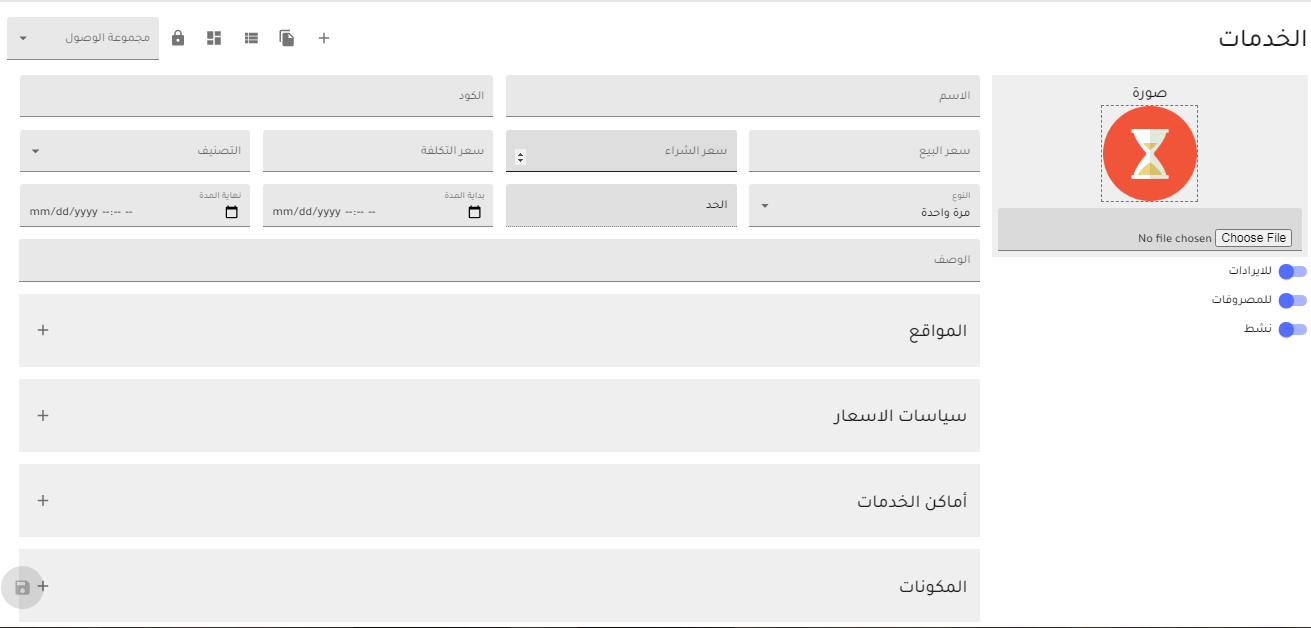Open the calendar picker for نهاية المدة
This screenshot has width=1311, height=628.
(233, 212)
